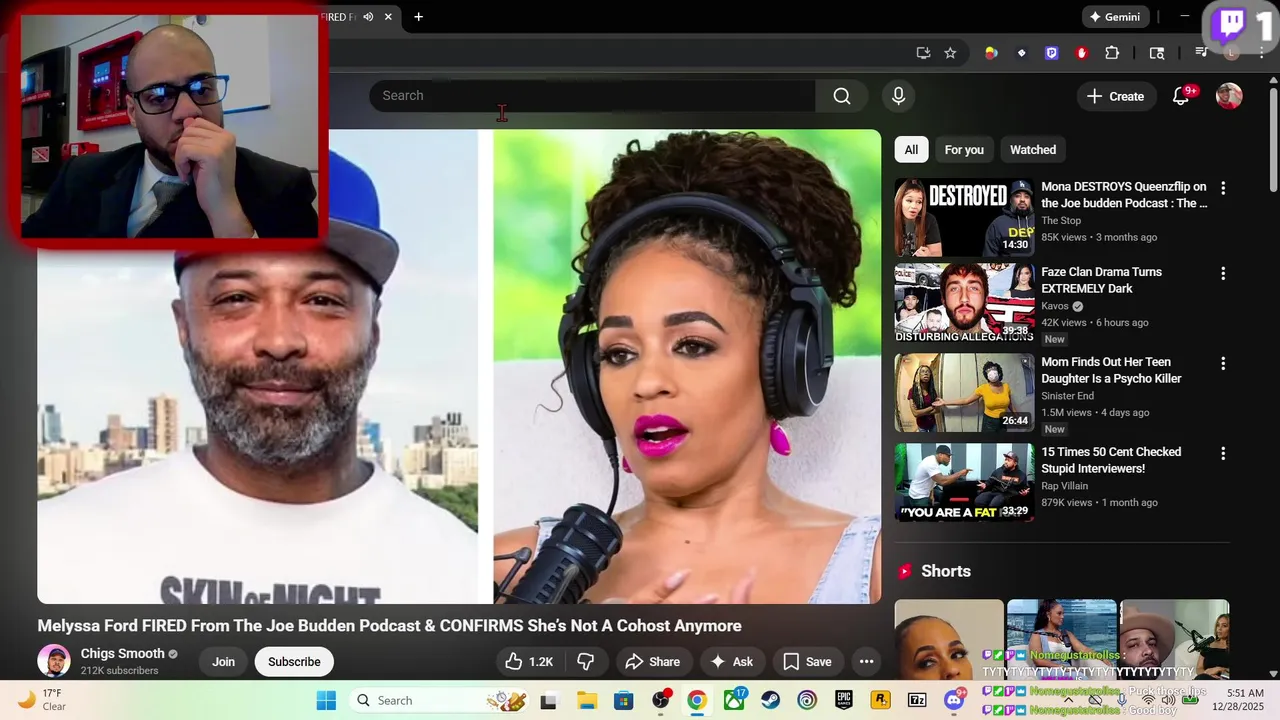The image size is (1280, 720).
Task: Click the colorful circles extension icon
Action: (991, 53)
